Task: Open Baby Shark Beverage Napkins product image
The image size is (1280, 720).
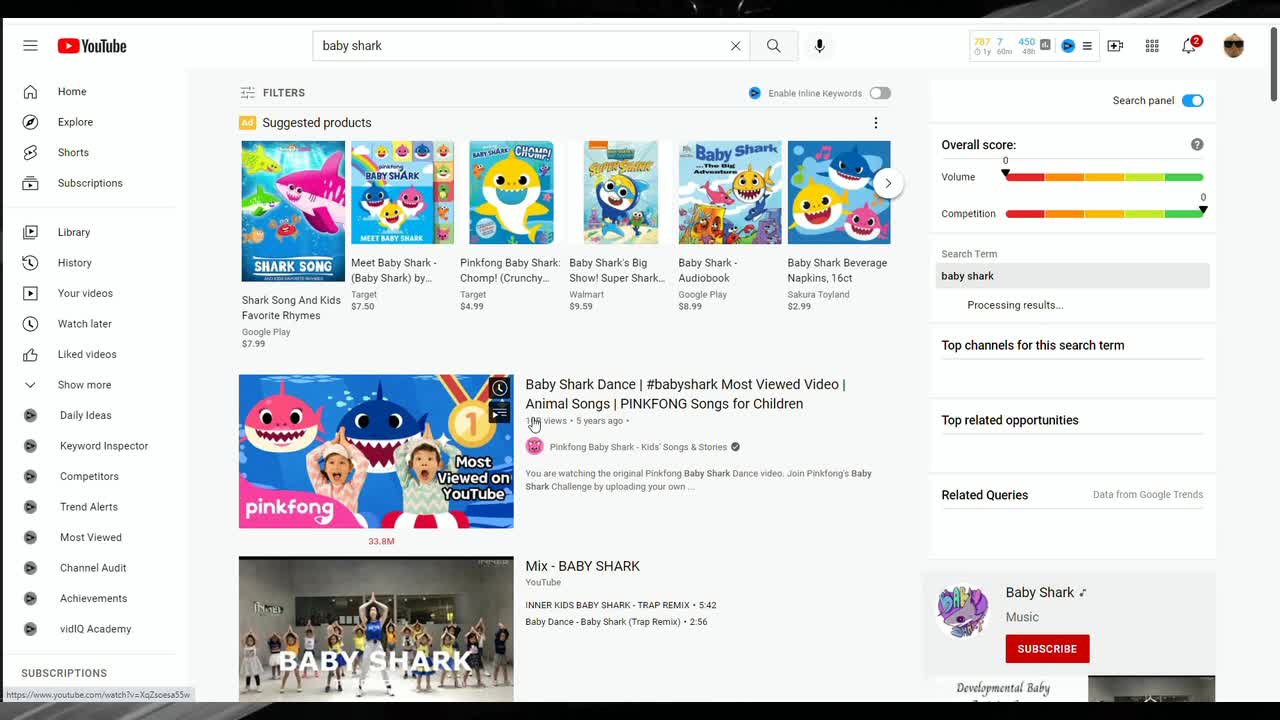Action: (839, 192)
